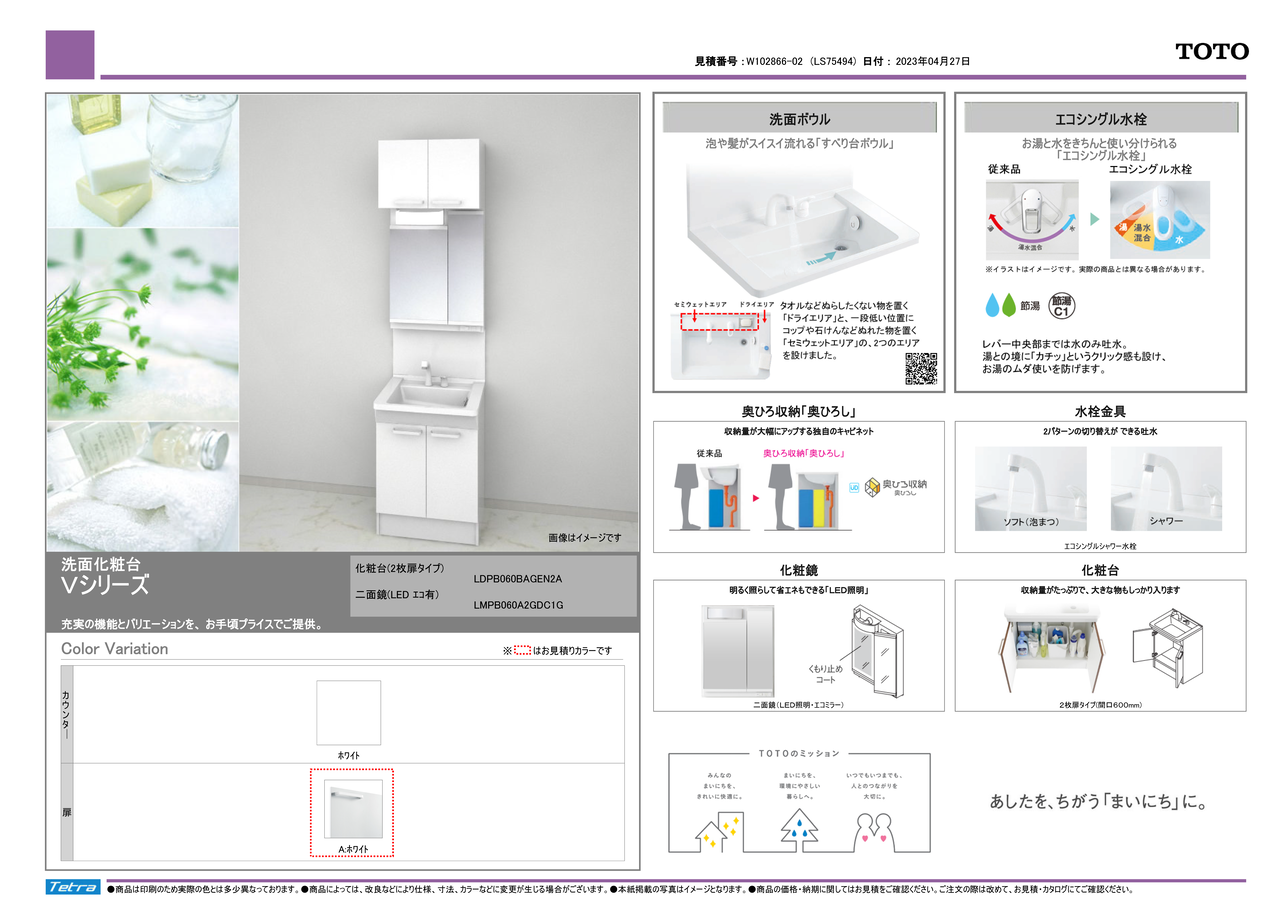1280x905 pixels.
Task: Open the QR code in the 洗面ボウル panel
Action: pos(921,369)
